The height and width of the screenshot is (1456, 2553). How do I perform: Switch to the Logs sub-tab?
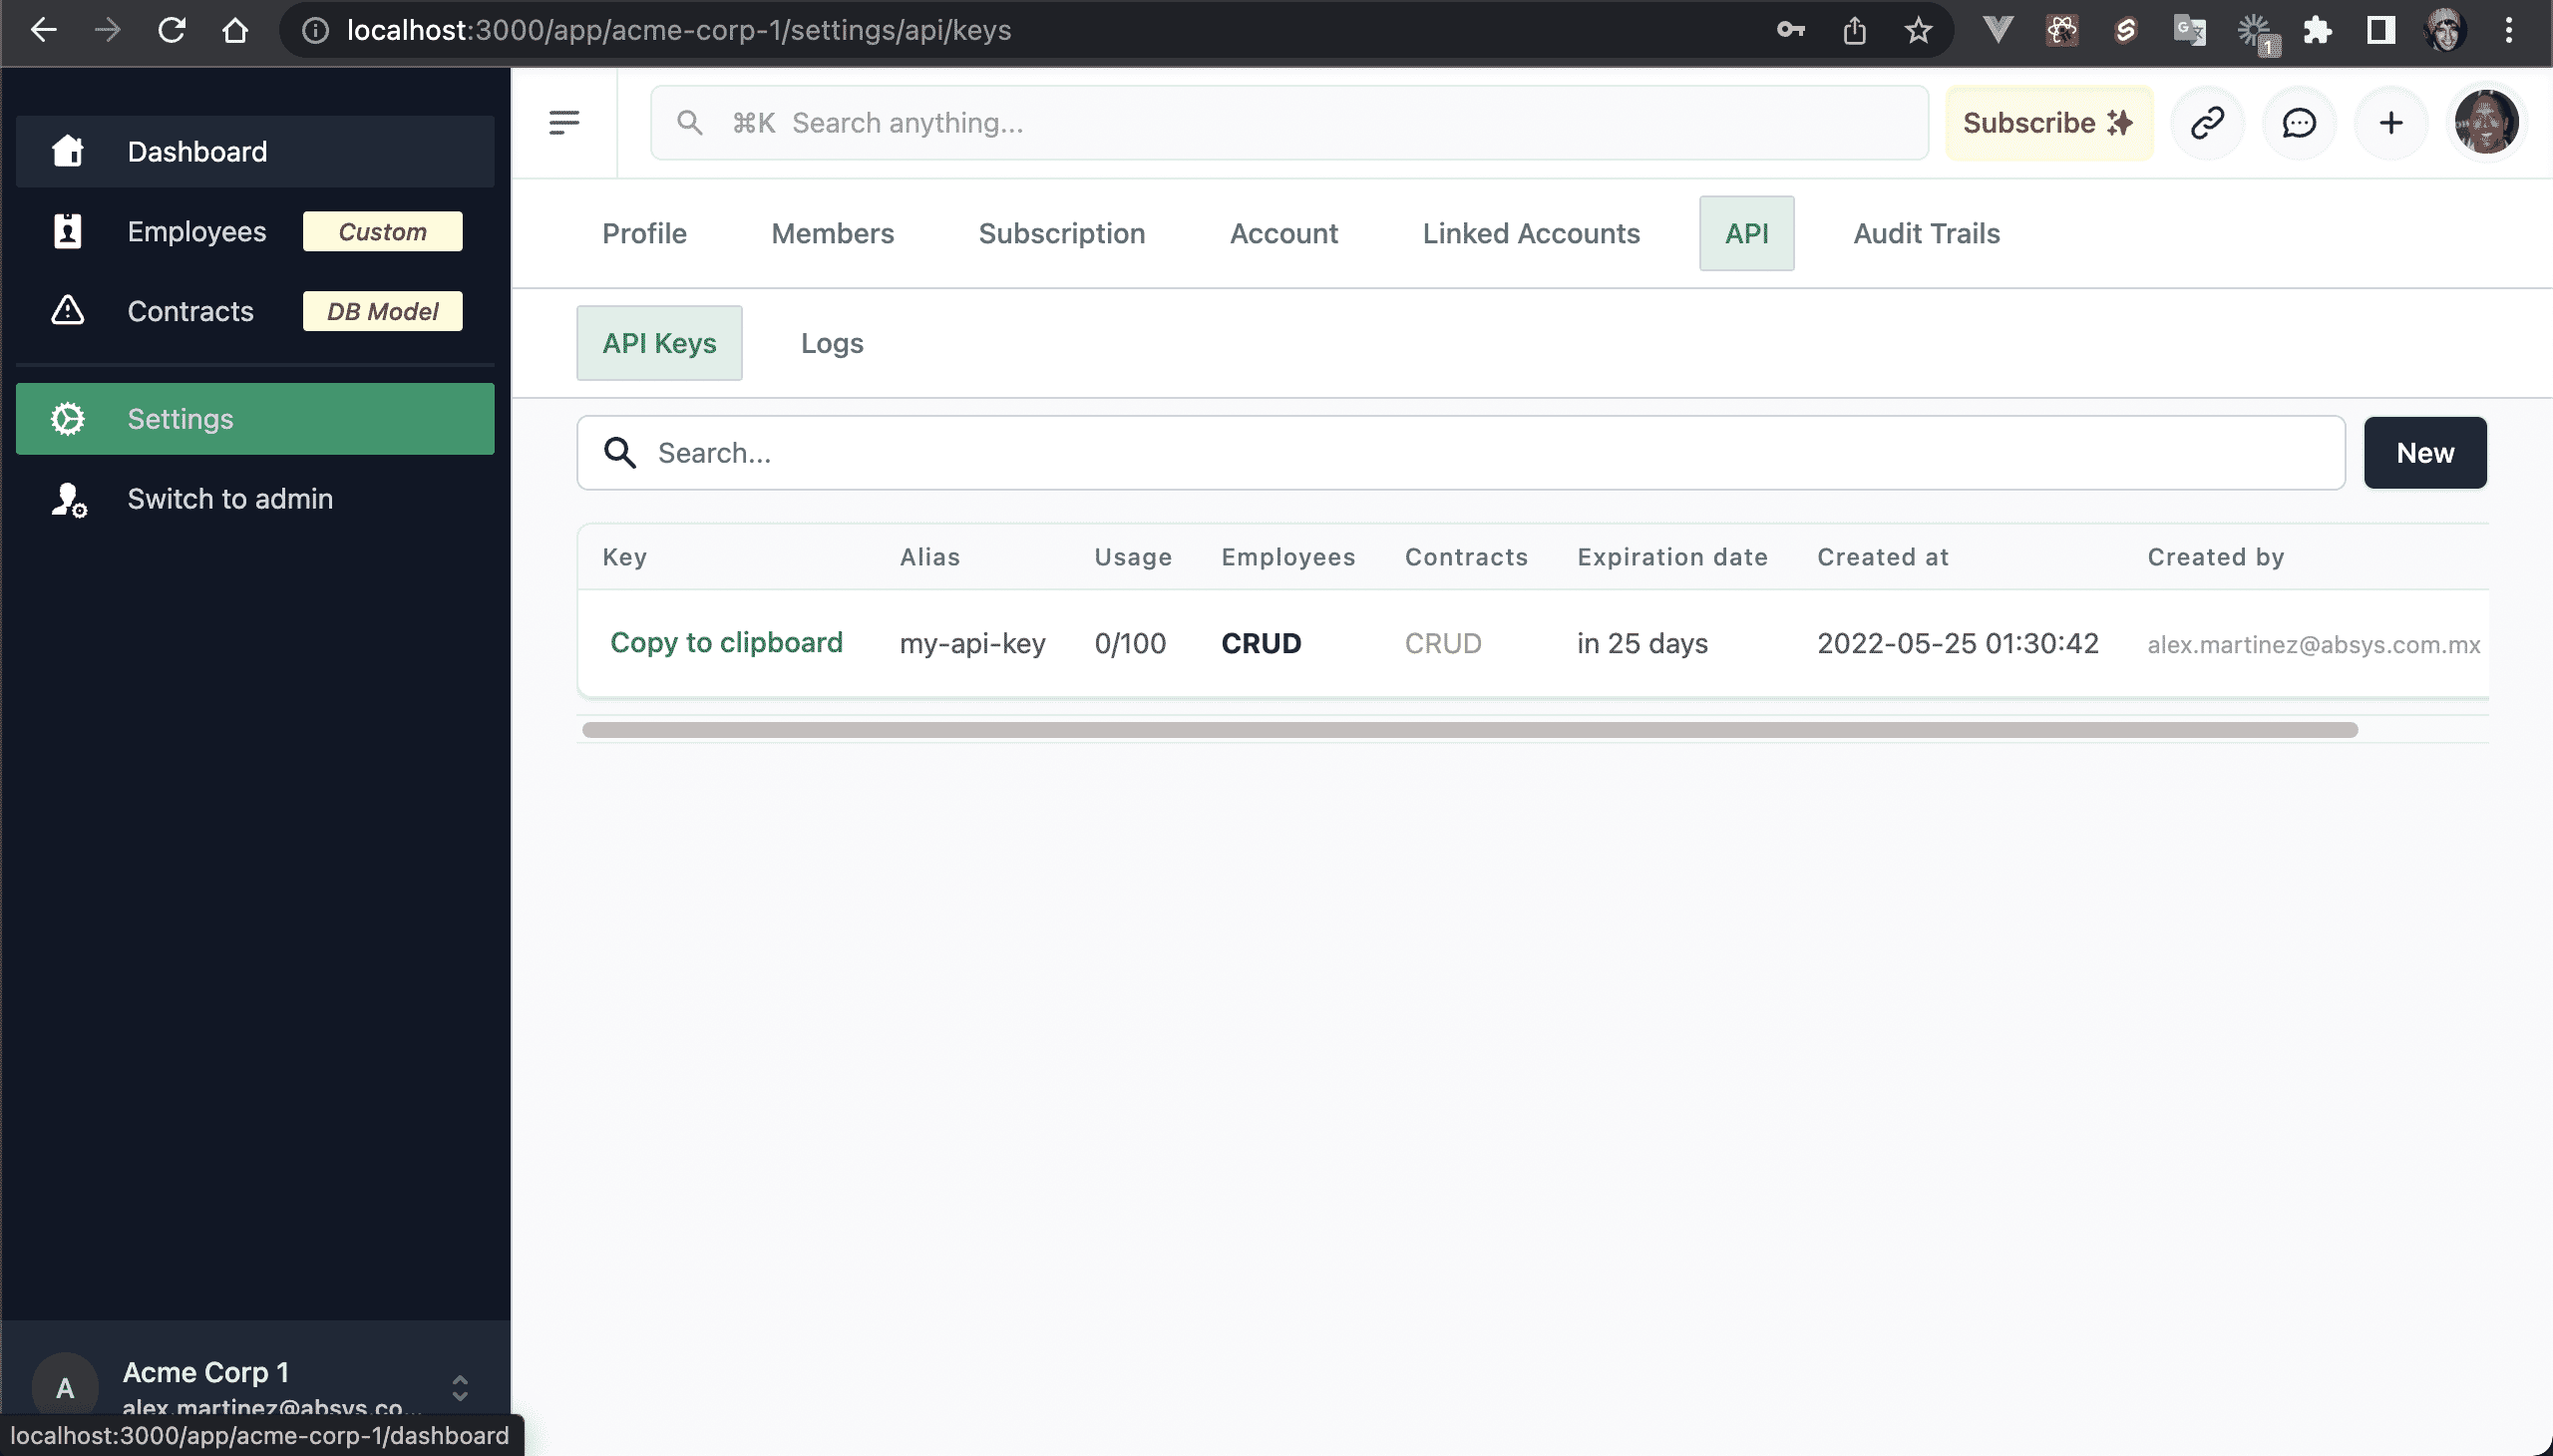(831, 343)
